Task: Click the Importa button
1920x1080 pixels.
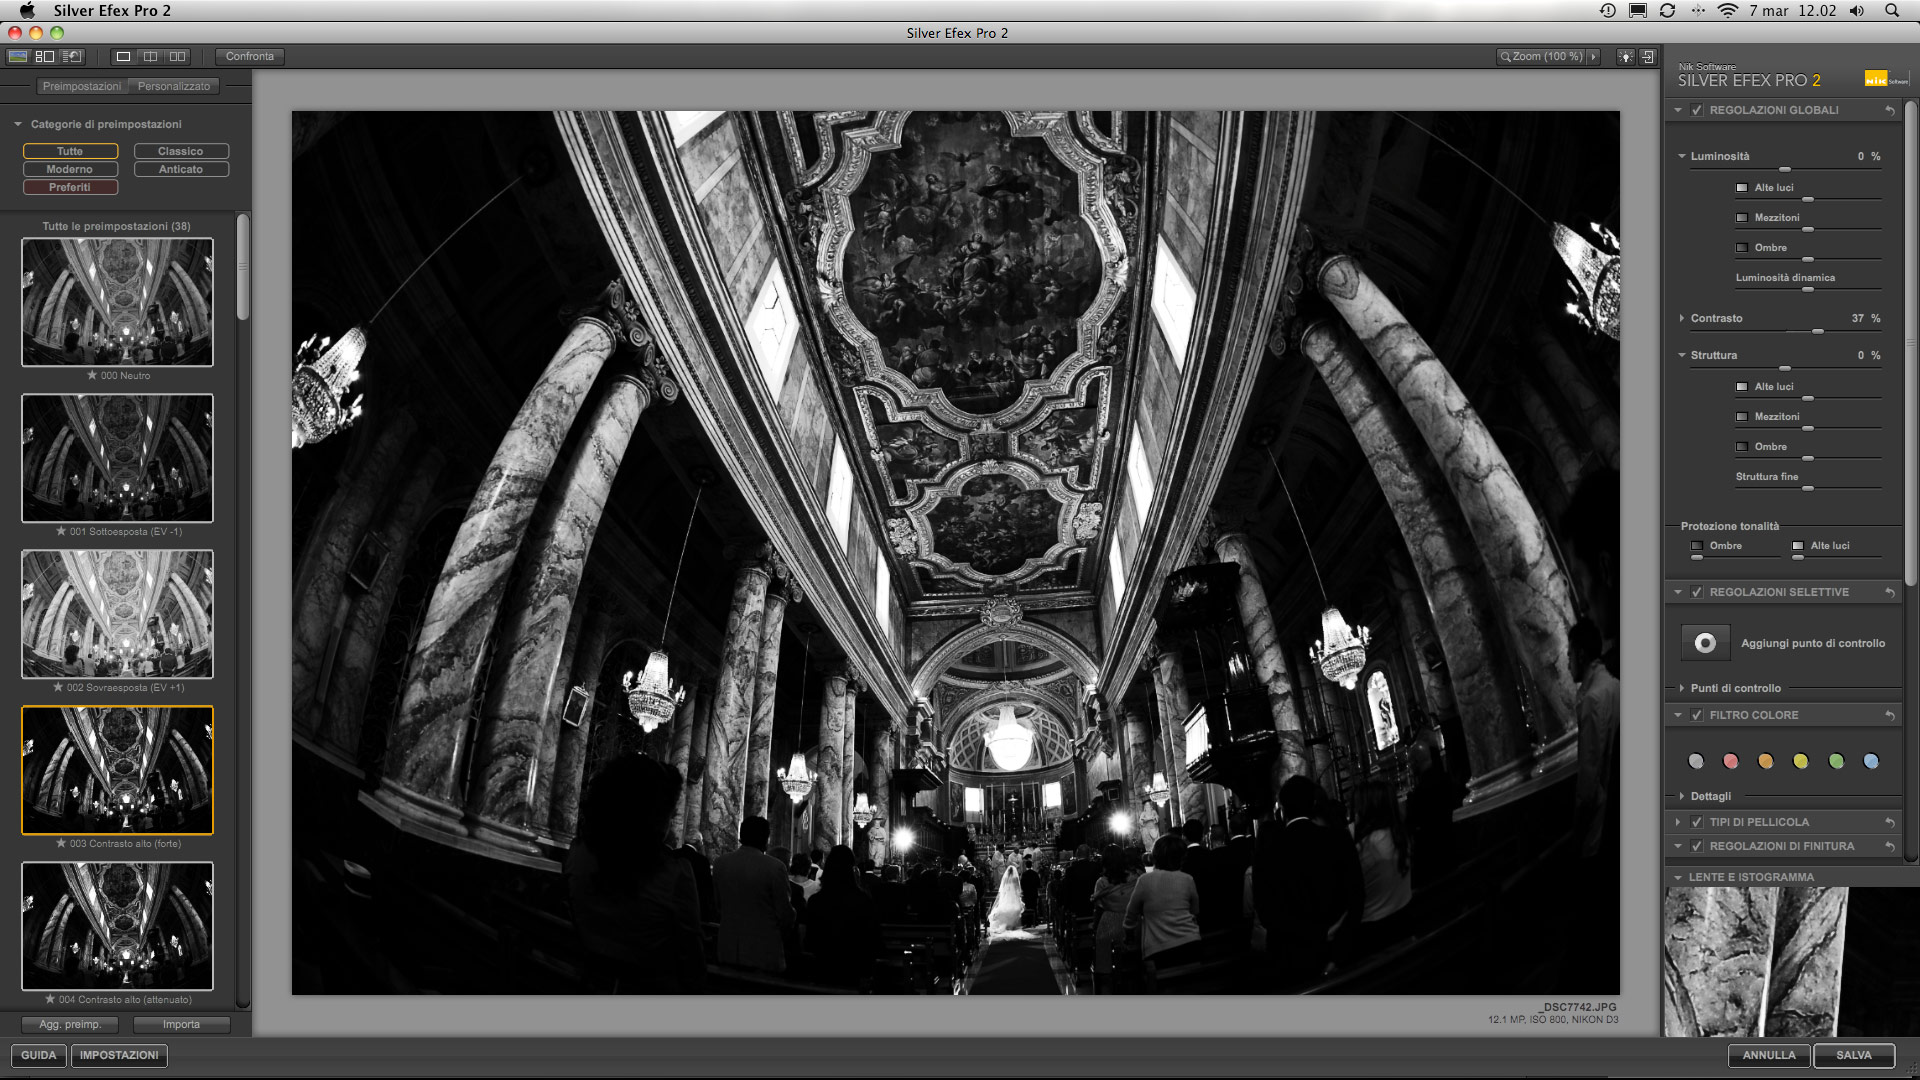Action: (x=182, y=1025)
